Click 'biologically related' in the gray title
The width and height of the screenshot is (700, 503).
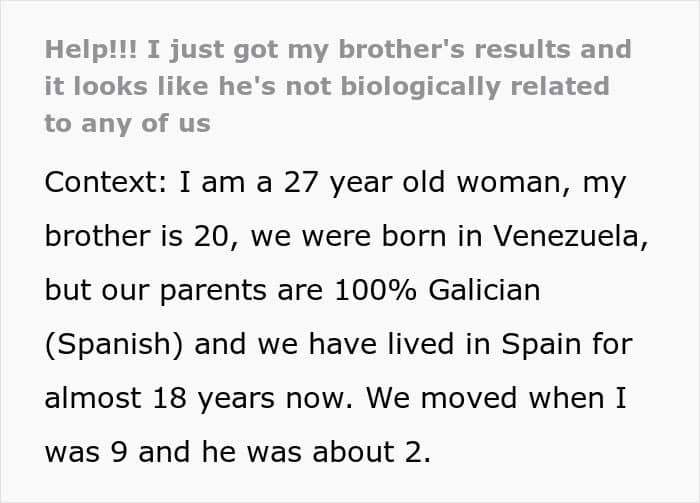[475, 87]
